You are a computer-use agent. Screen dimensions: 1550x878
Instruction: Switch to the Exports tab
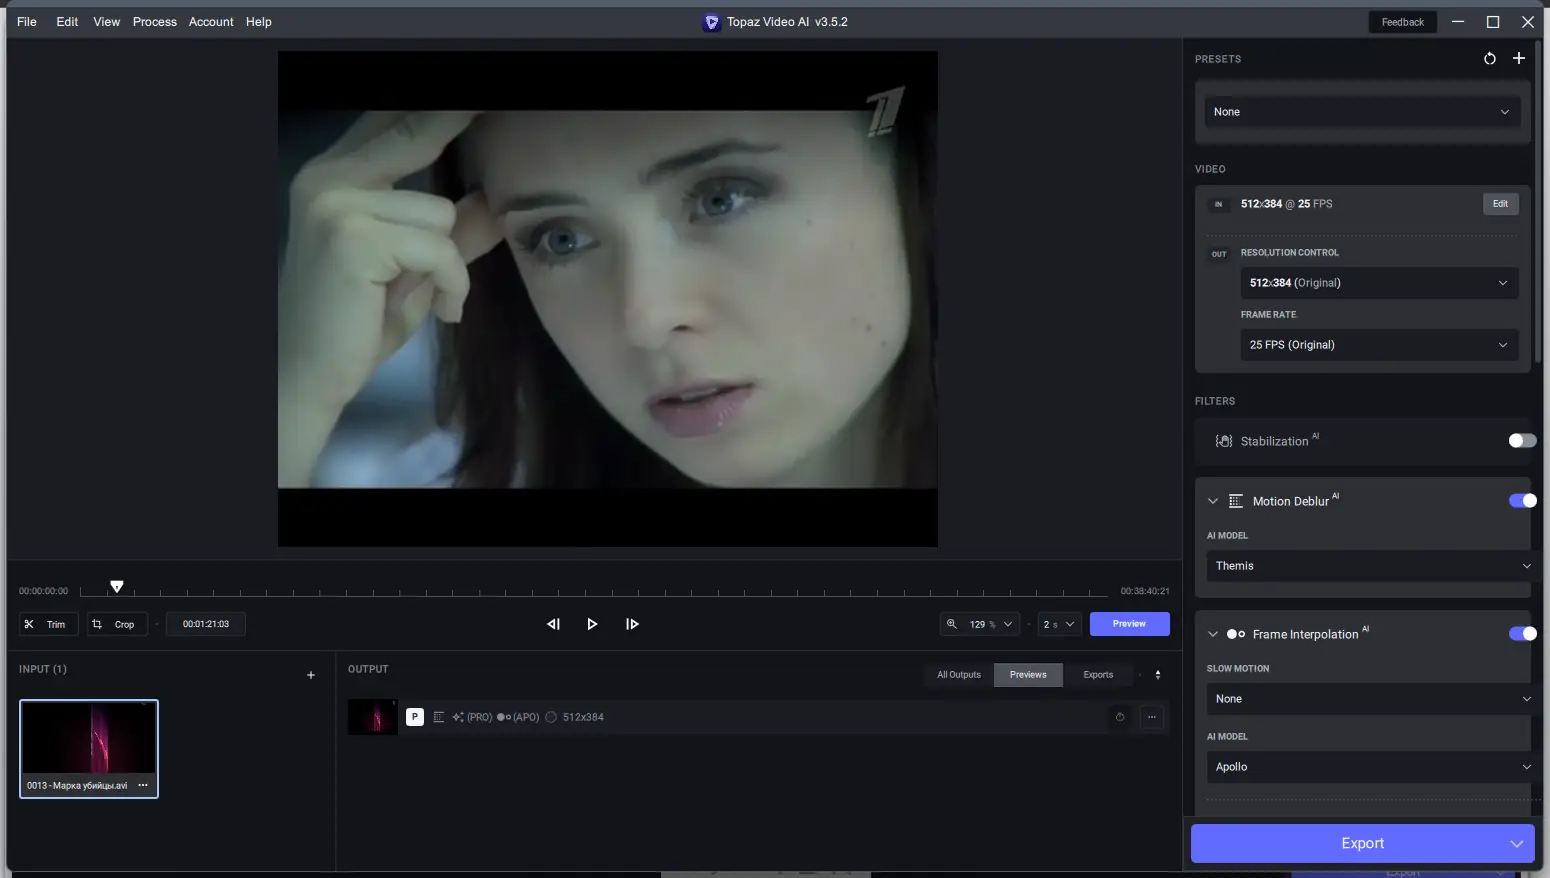point(1097,675)
